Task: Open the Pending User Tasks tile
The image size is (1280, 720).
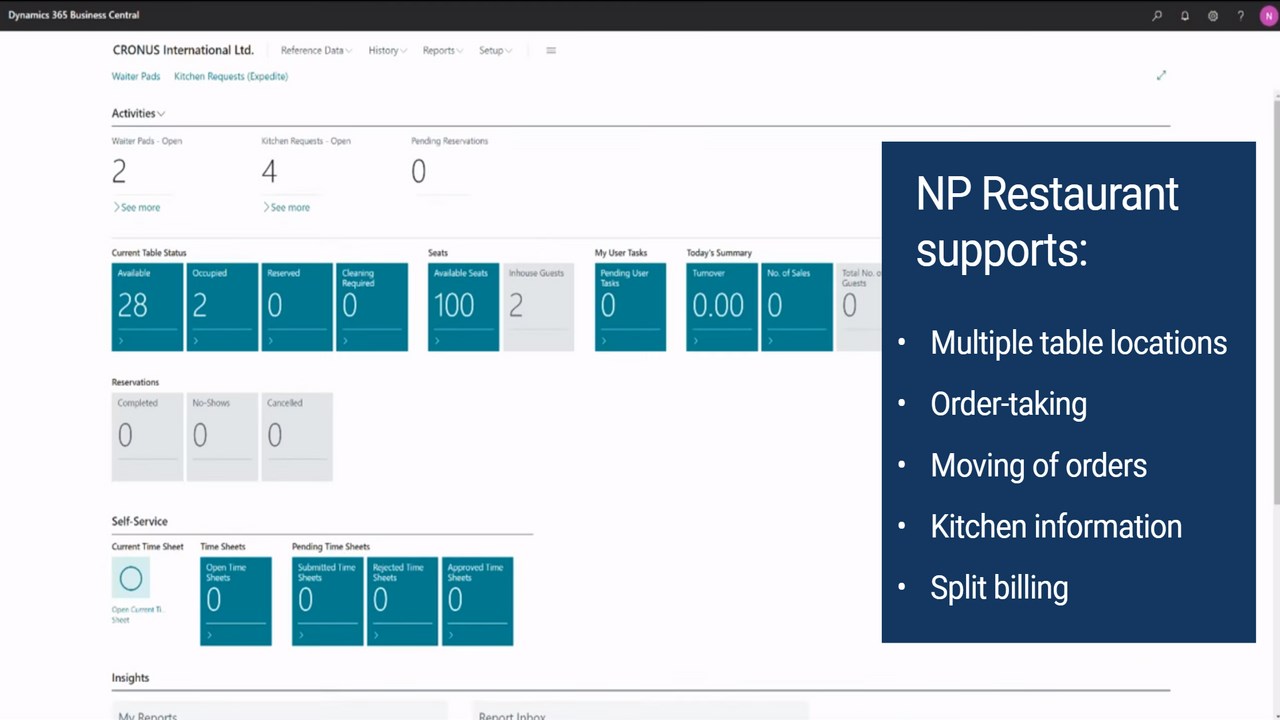Action: click(x=630, y=307)
